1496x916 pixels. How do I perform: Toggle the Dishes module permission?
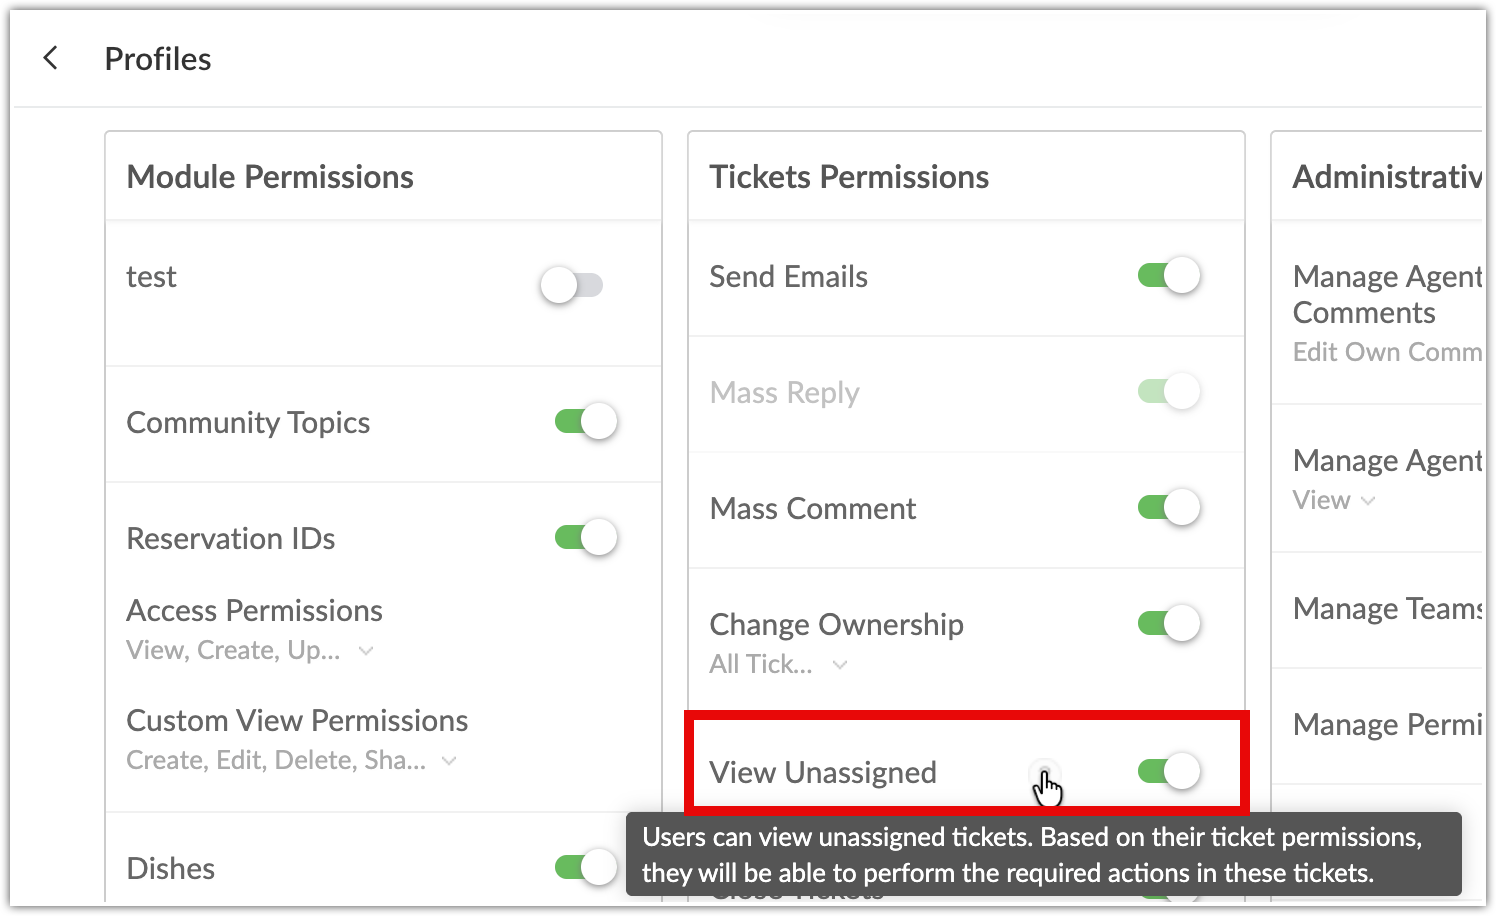click(586, 867)
